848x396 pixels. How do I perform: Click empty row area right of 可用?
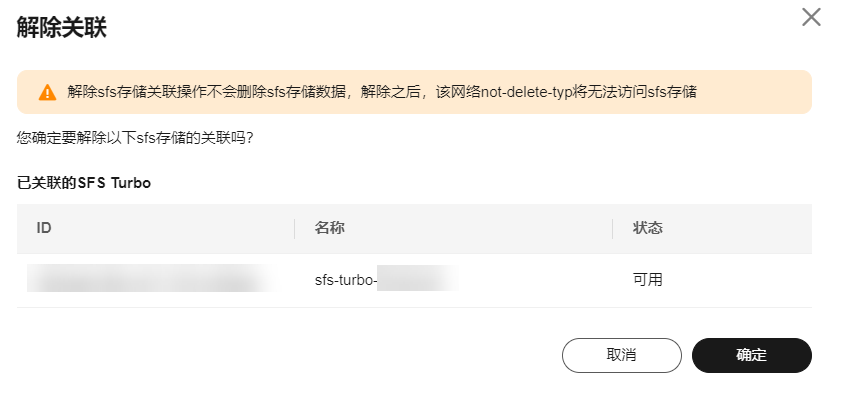(738, 280)
